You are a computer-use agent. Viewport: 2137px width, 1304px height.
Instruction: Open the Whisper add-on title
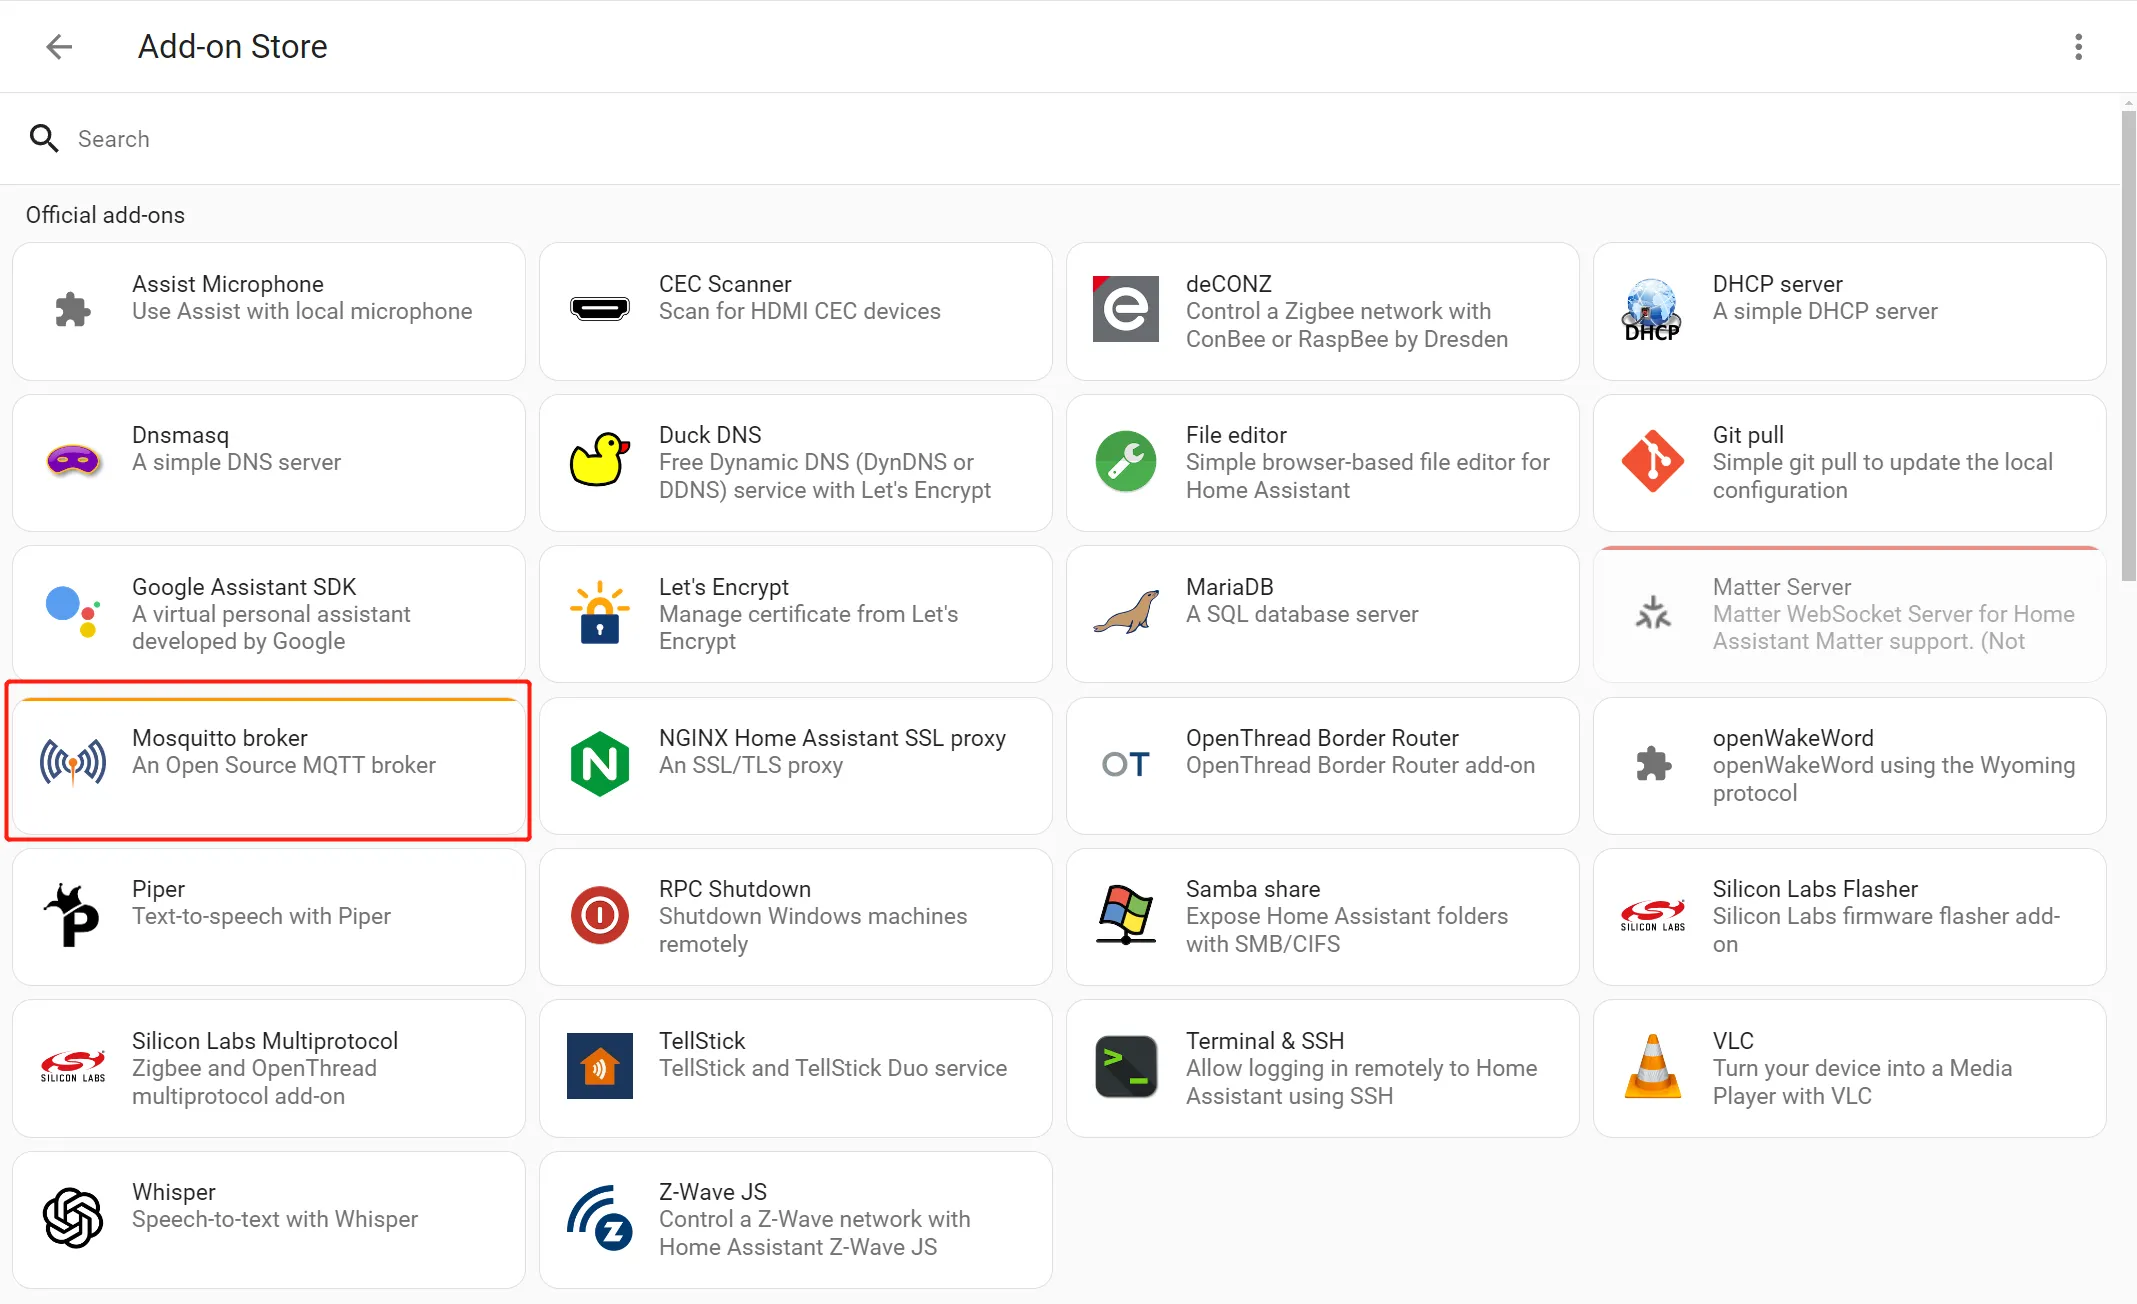pyautogui.click(x=174, y=1192)
